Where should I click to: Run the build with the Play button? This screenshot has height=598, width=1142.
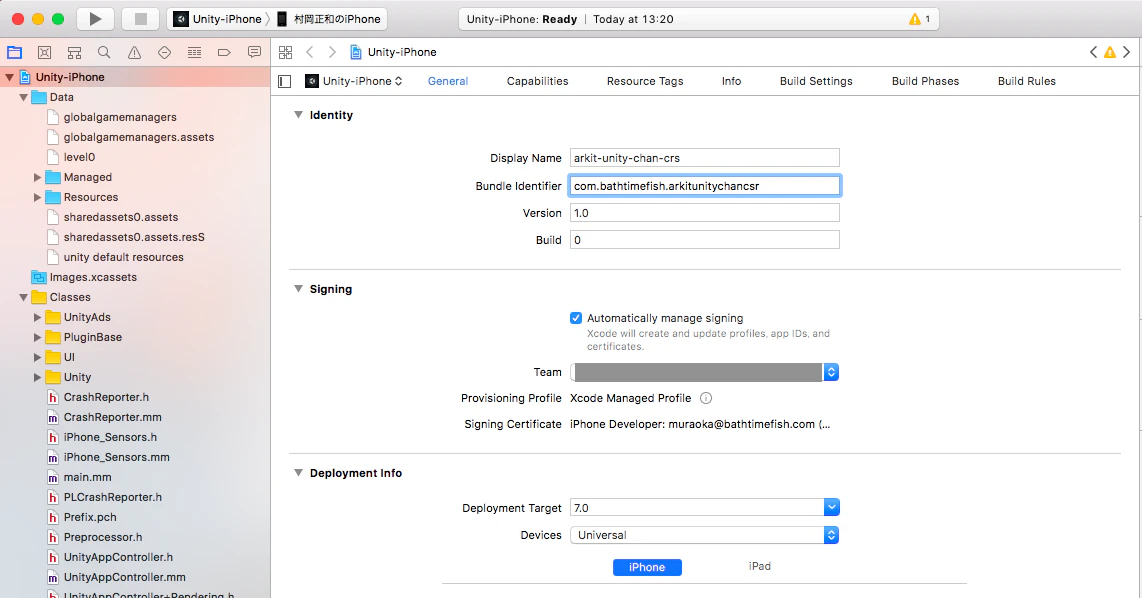point(95,19)
